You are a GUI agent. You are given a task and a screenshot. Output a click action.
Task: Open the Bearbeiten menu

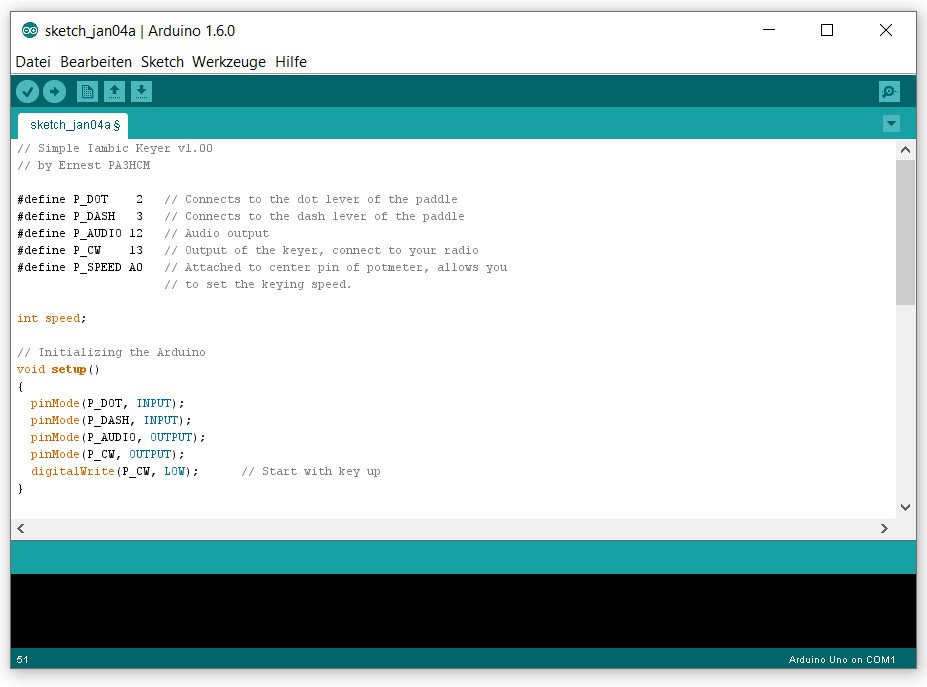click(x=96, y=61)
